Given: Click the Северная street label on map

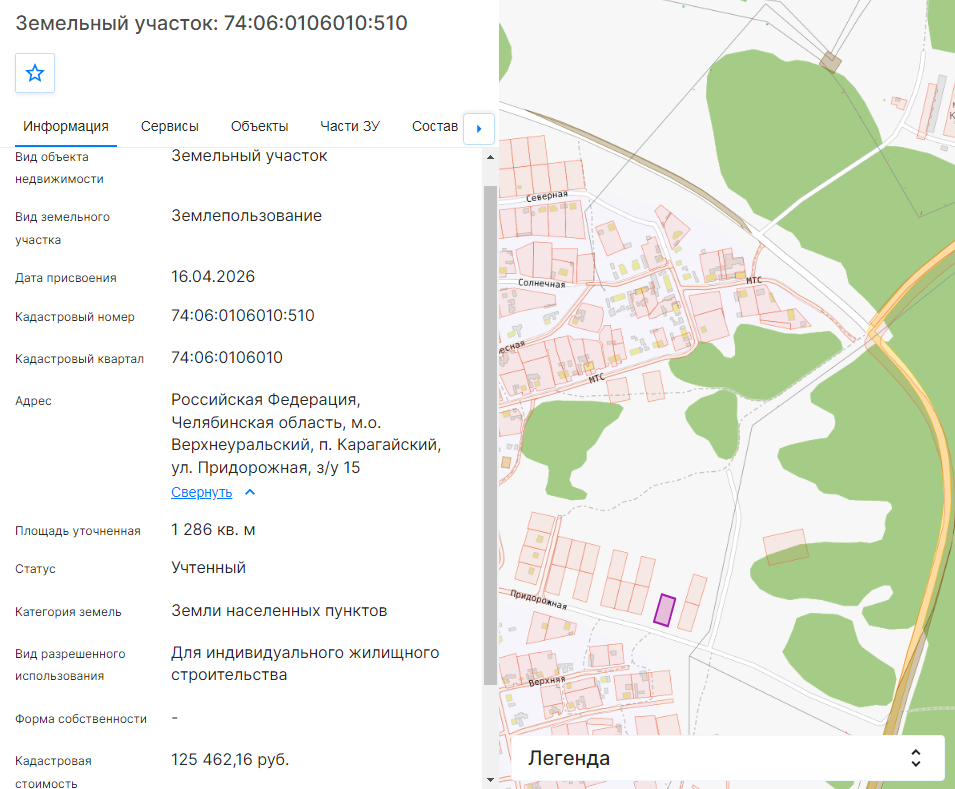Looking at the screenshot, I should coord(547,196).
